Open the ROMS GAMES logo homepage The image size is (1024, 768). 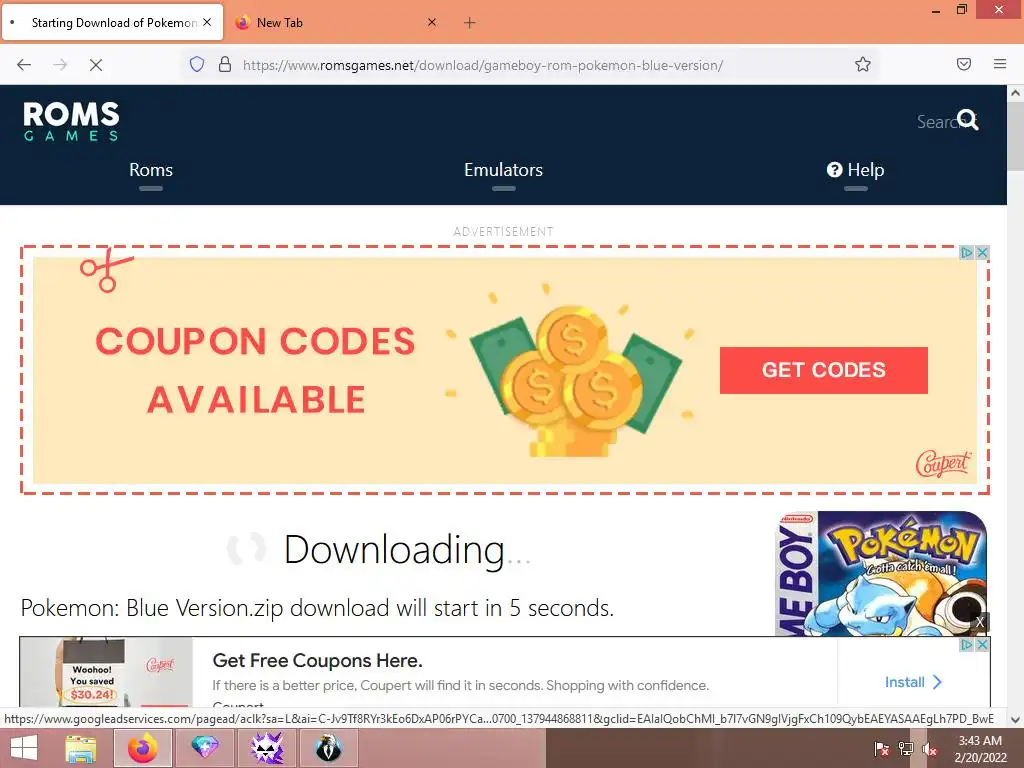pos(71,121)
